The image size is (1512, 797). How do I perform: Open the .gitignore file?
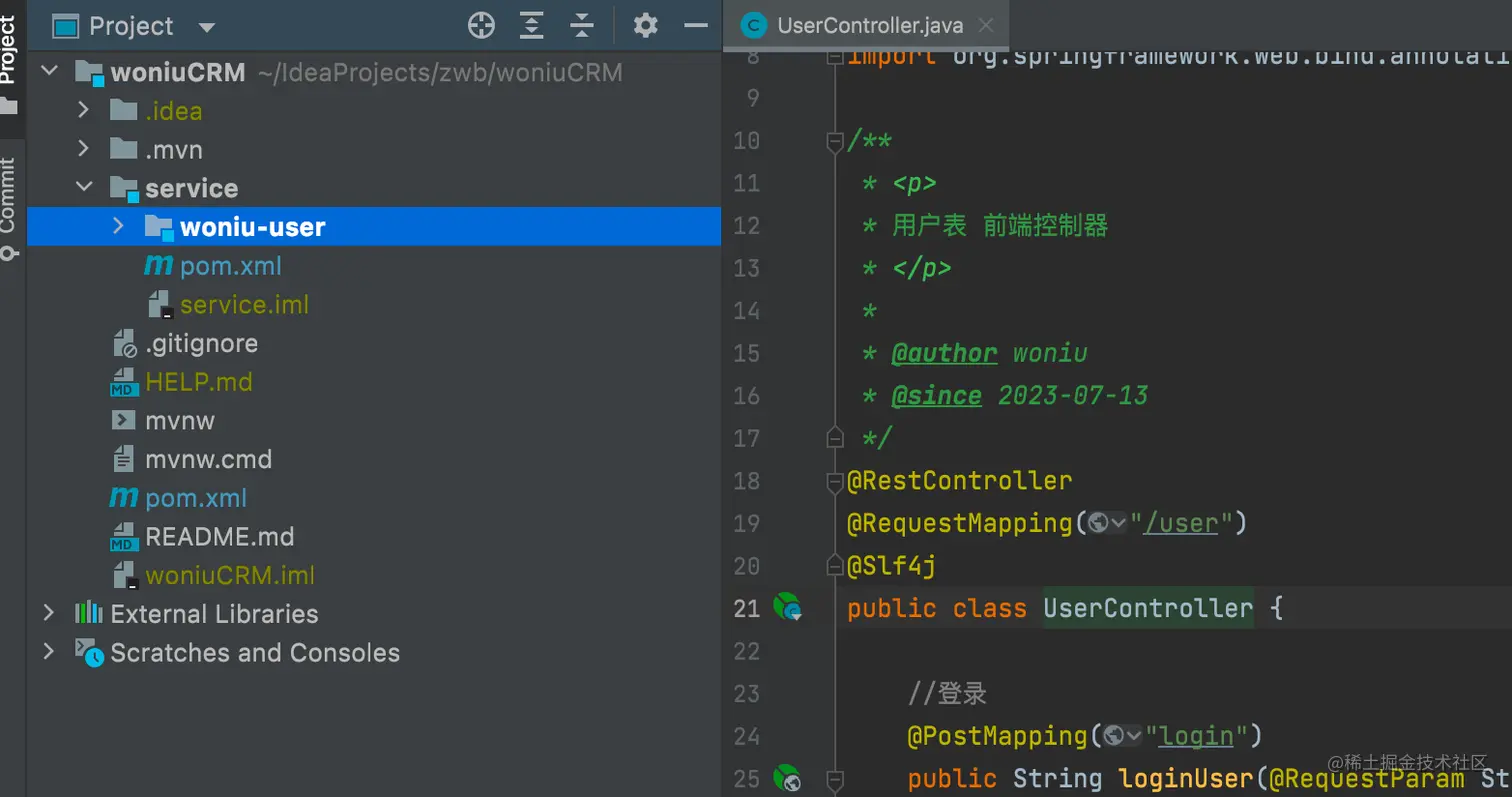click(201, 344)
